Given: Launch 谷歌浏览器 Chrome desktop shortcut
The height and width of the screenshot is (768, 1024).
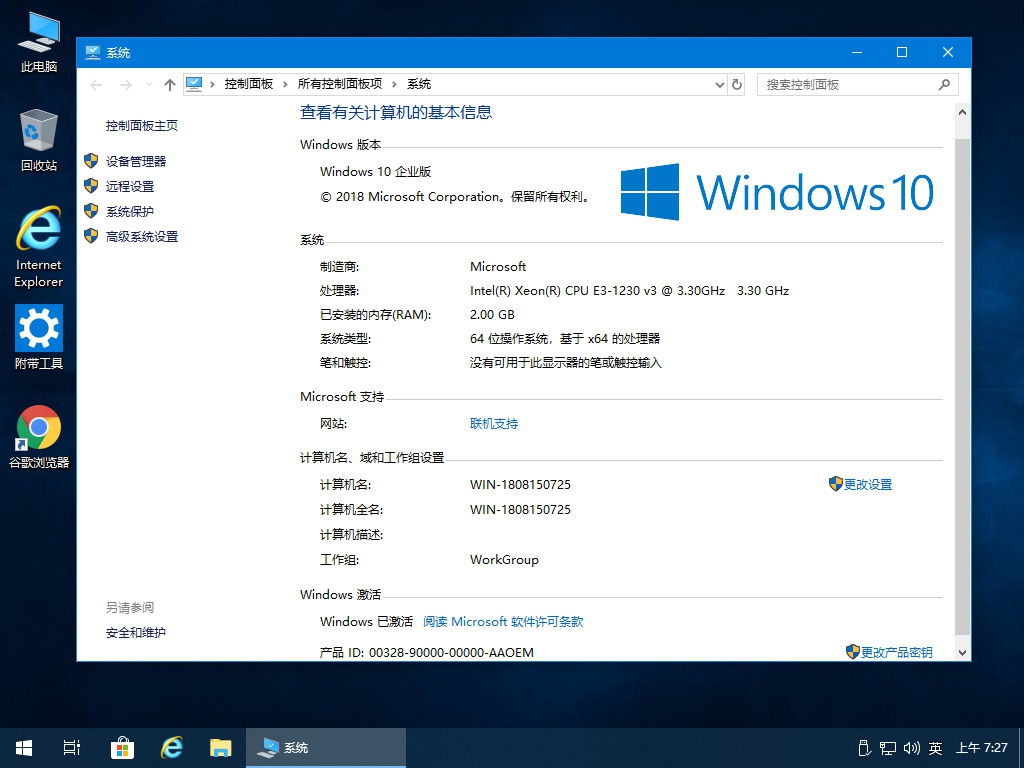Looking at the screenshot, I should click(39, 437).
